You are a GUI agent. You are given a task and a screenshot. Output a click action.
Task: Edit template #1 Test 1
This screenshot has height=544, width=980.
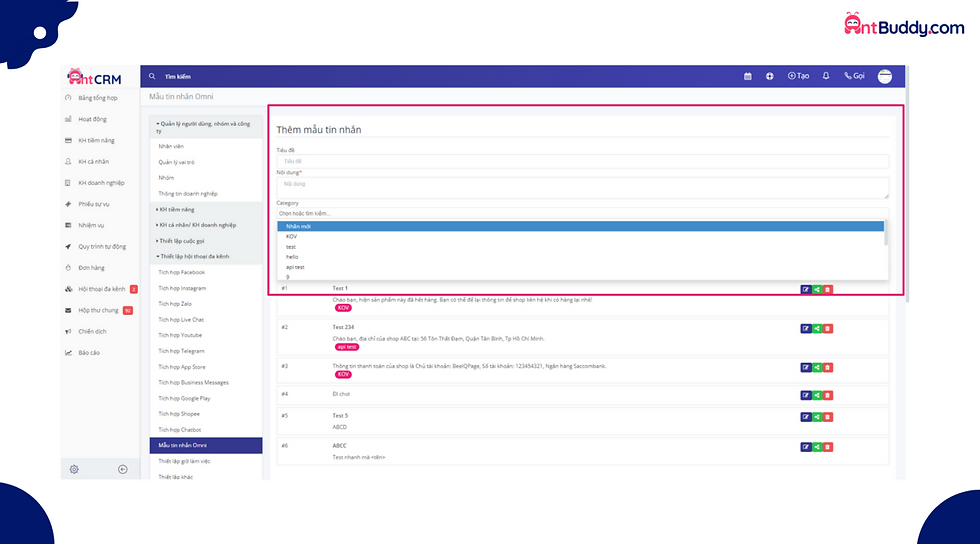point(806,290)
